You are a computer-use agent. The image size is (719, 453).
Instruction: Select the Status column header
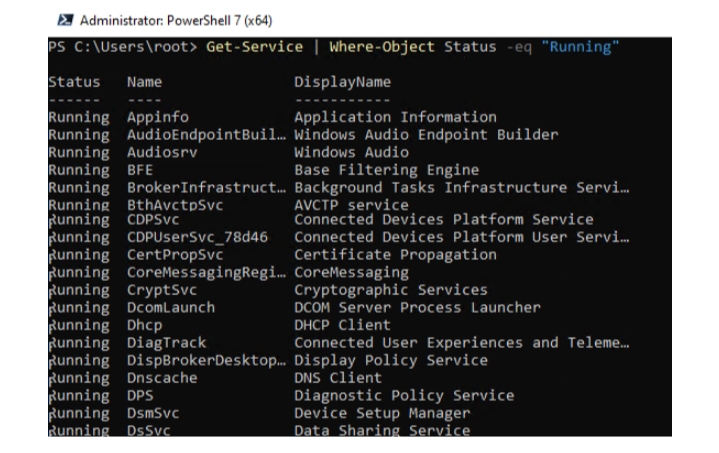click(74, 82)
